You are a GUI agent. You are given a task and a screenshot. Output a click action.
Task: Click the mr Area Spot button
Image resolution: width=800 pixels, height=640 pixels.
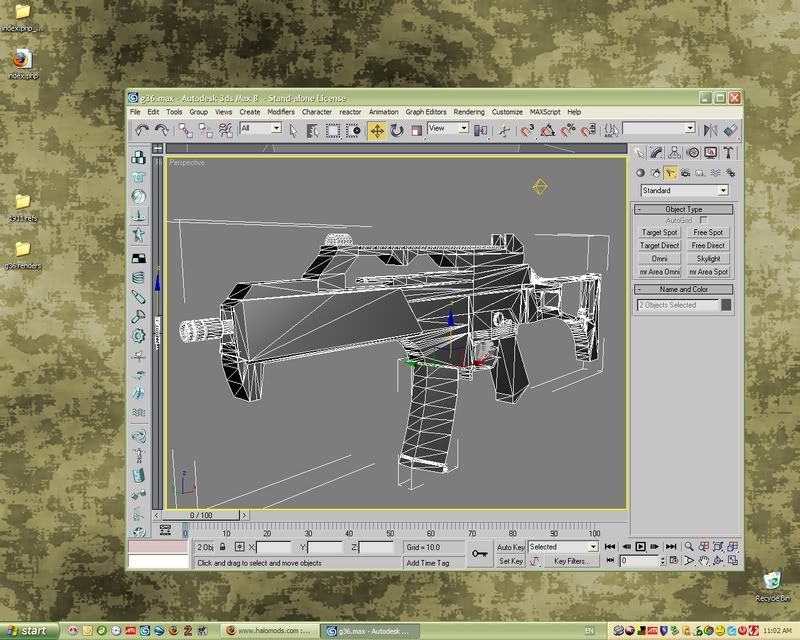point(708,272)
